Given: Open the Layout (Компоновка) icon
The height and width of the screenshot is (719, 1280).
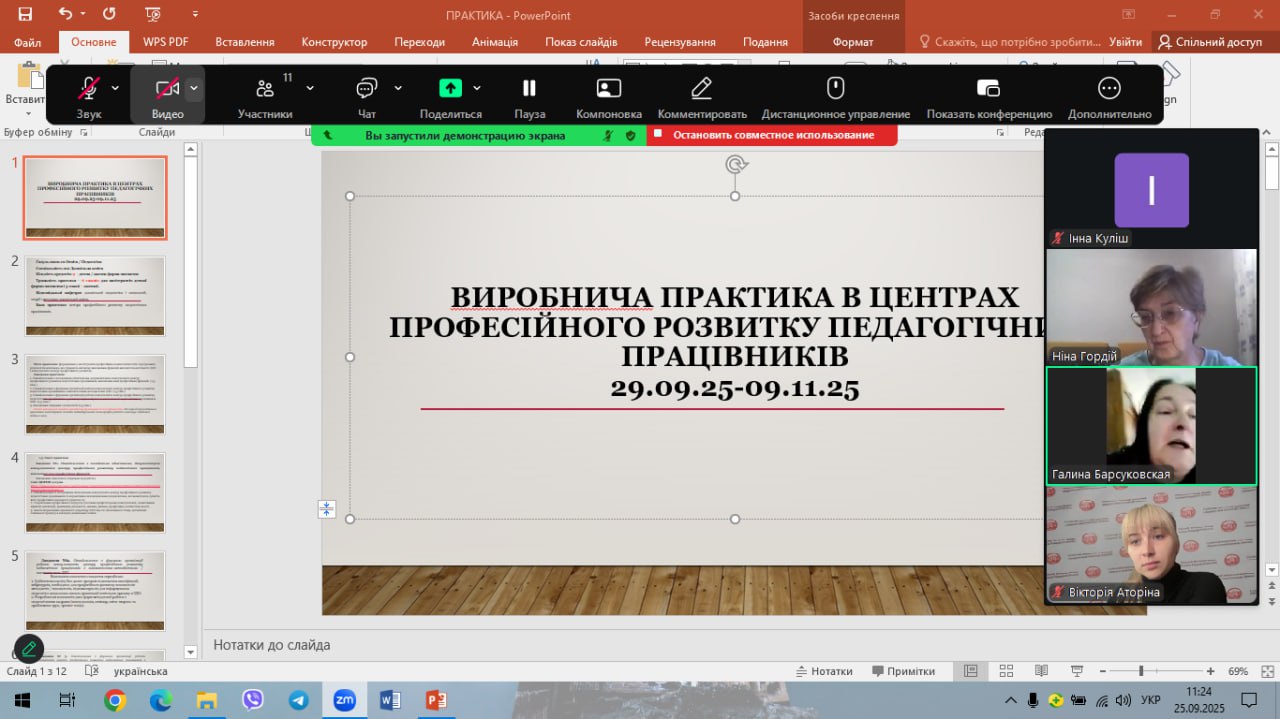Looking at the screenshot, I should click(608, 89).
